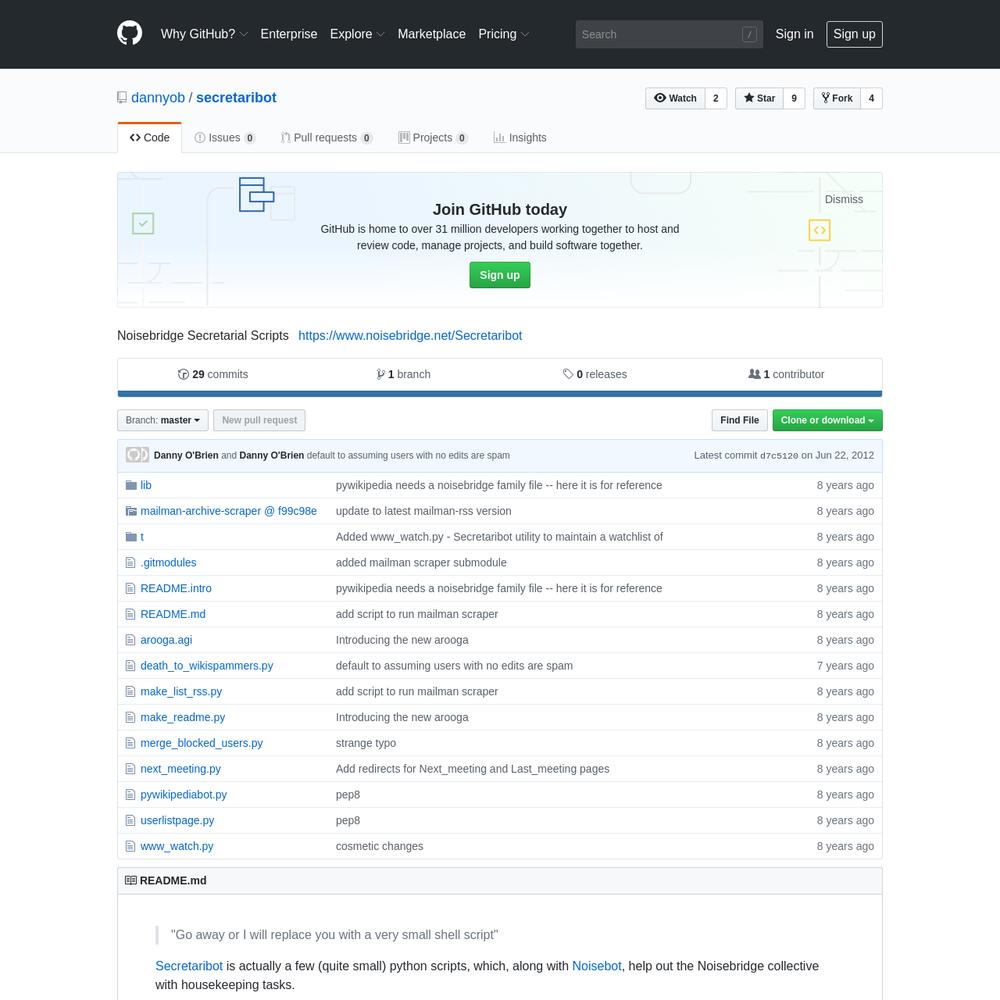Click the New pull request button

pyautogui.click(x=259, y=420)
